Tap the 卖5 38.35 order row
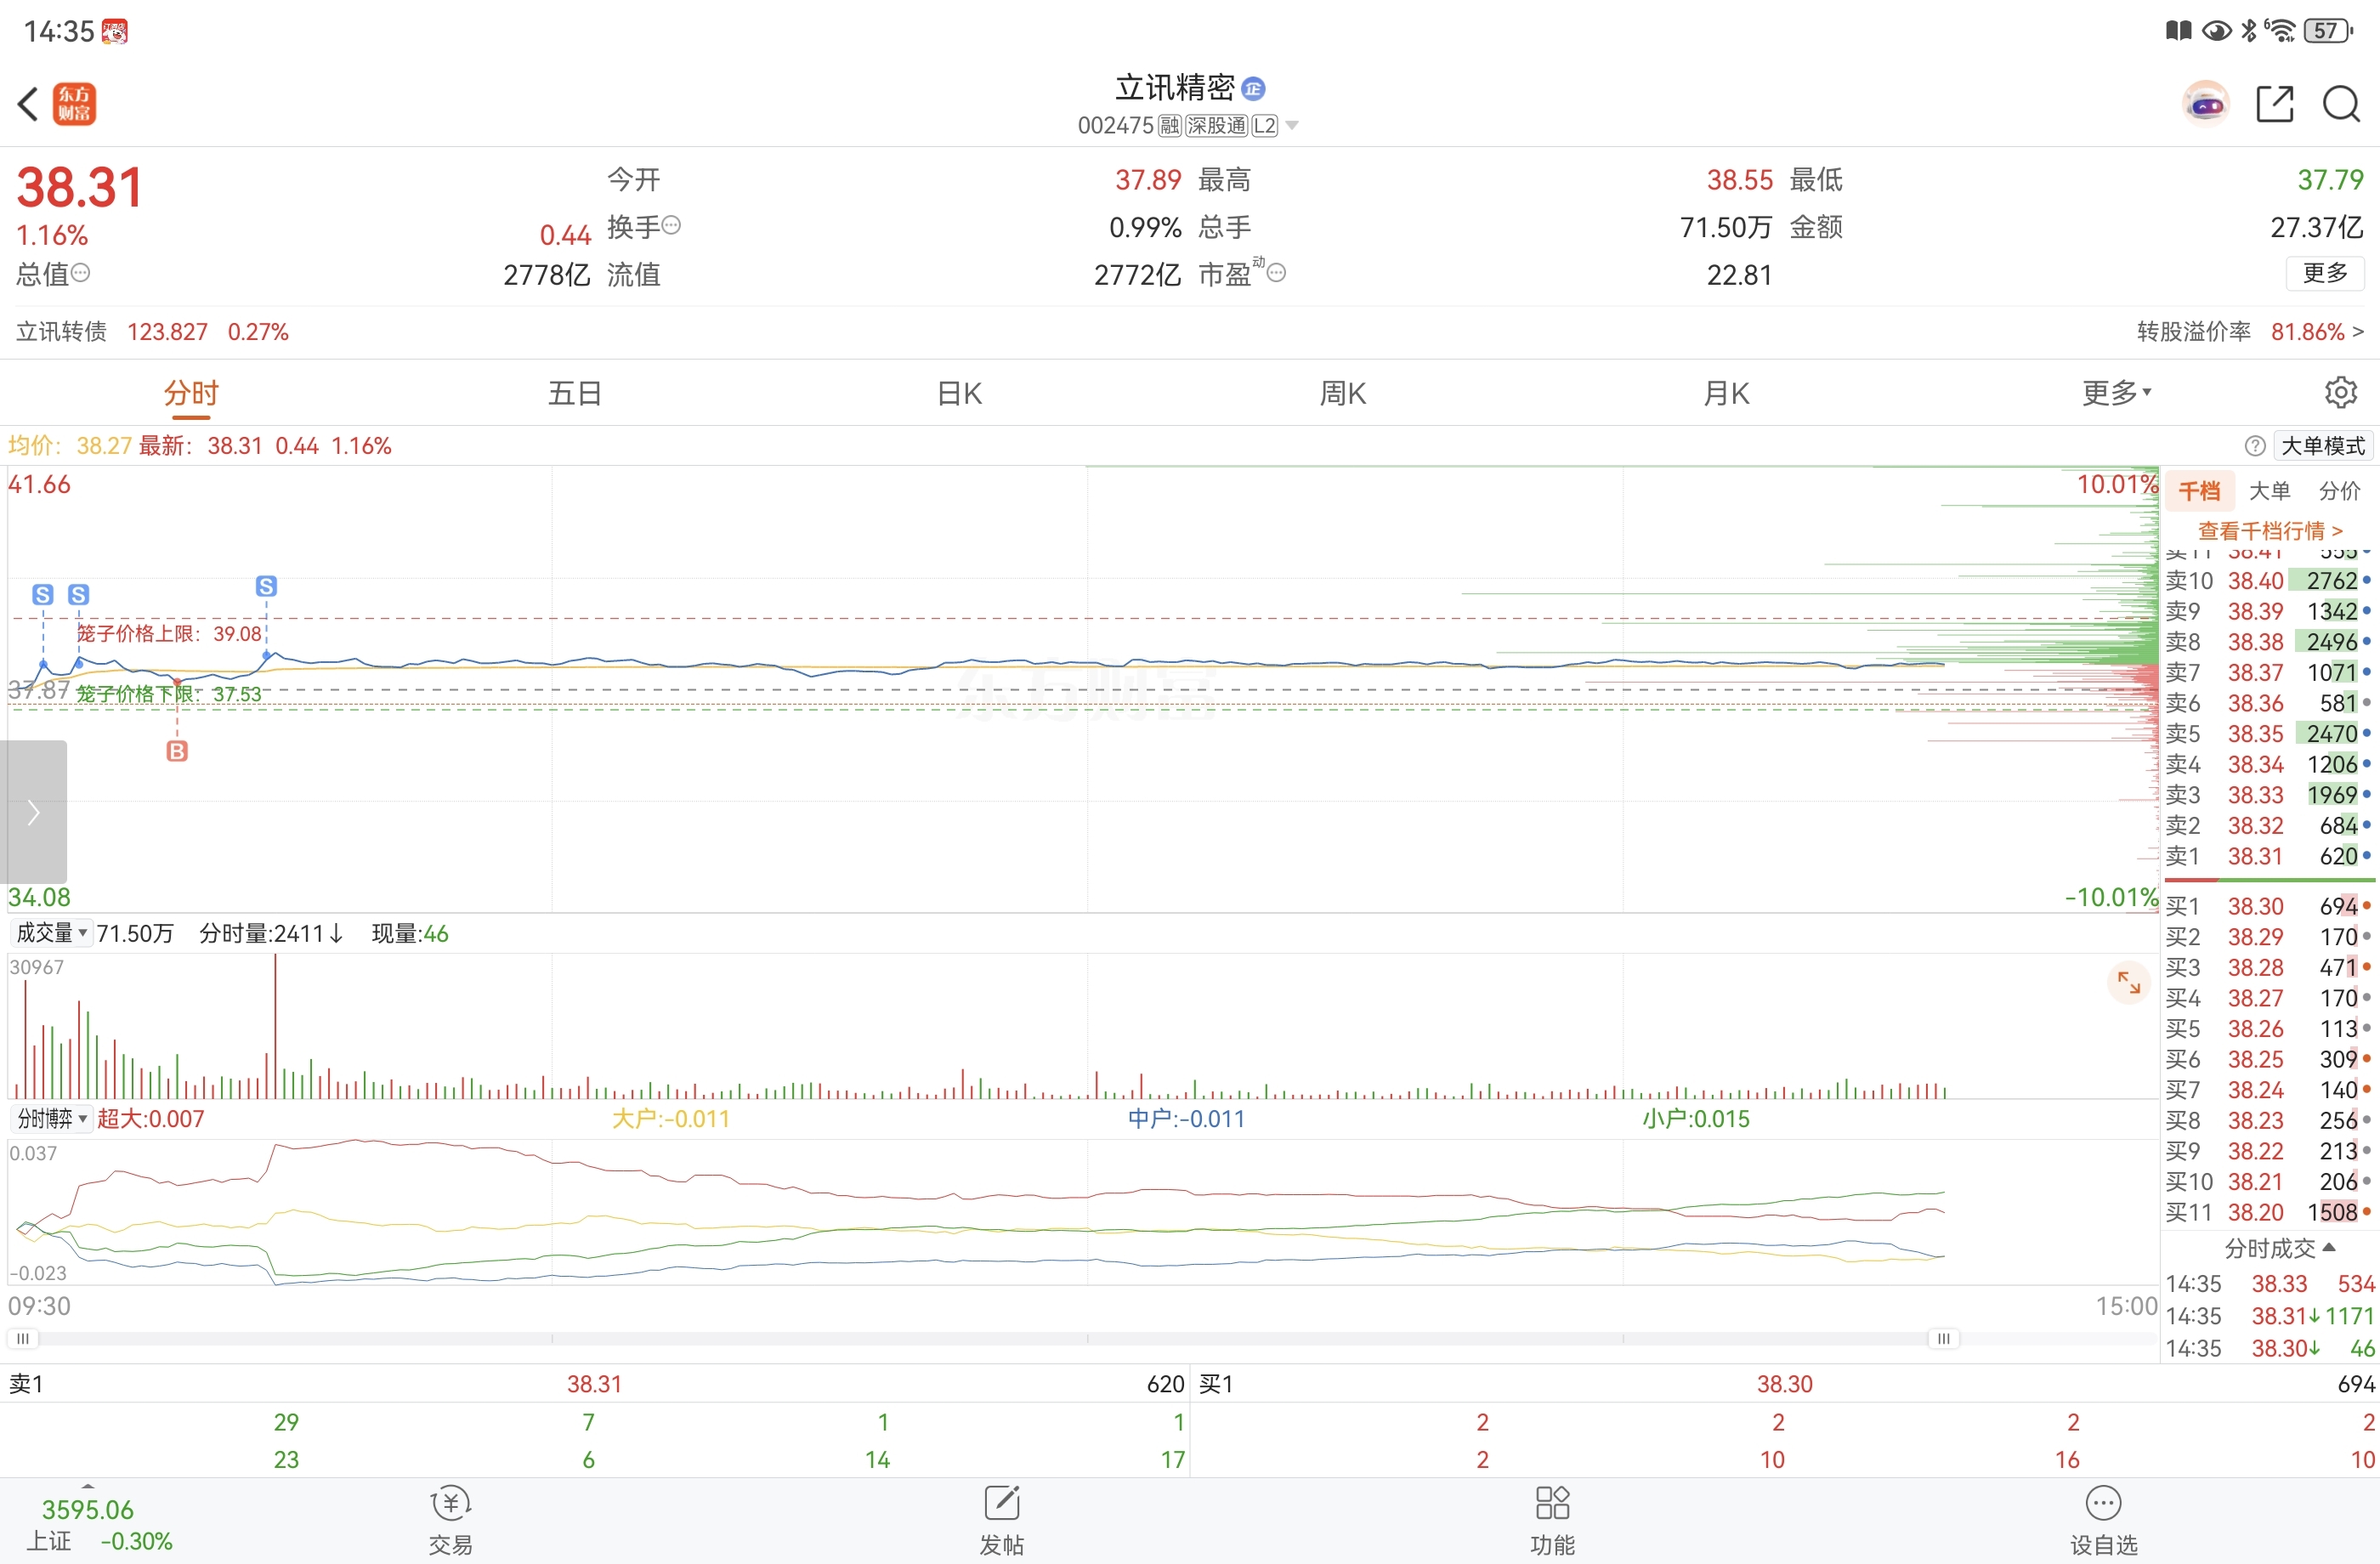 pos(2269,734)
